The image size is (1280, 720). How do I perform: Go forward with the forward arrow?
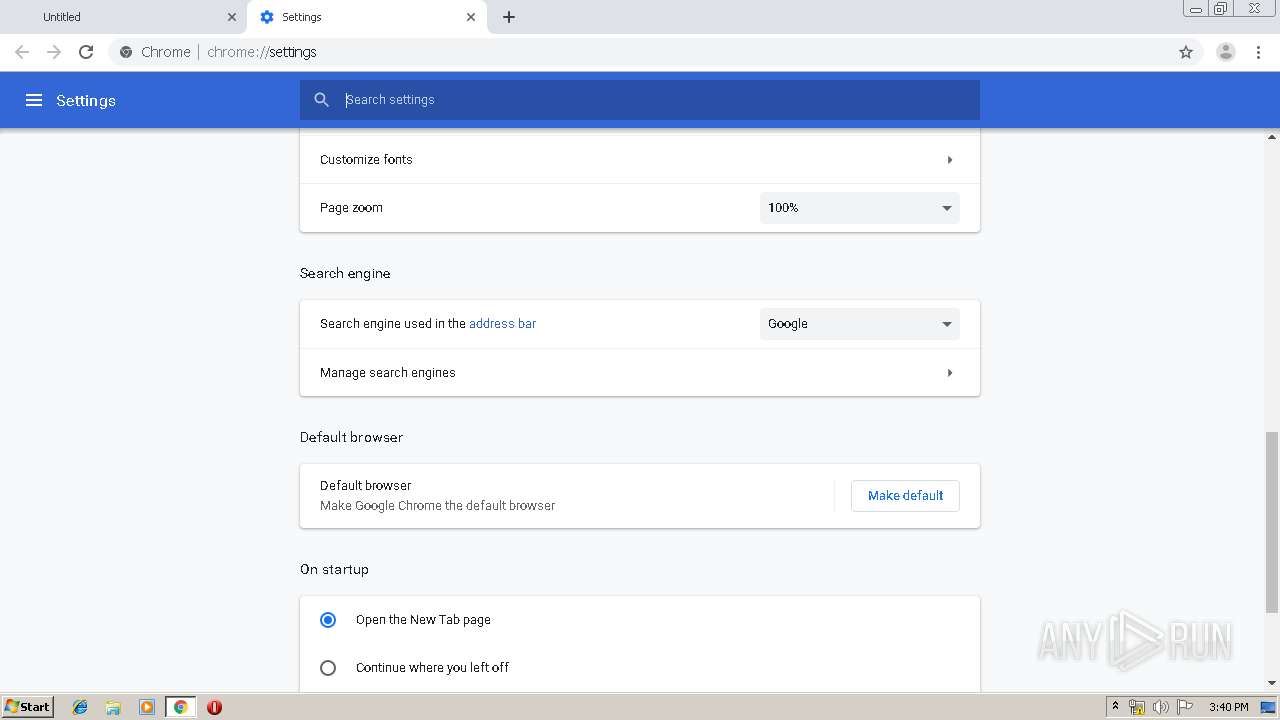pos(54,52)
